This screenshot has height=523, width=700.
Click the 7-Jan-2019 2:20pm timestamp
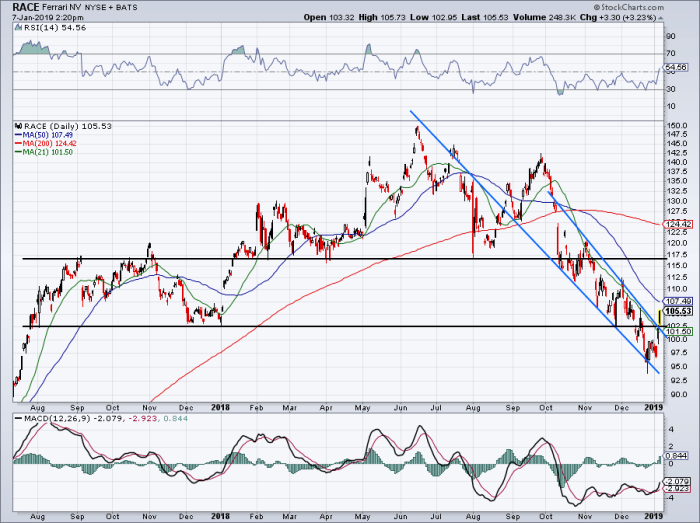point(48,17)
